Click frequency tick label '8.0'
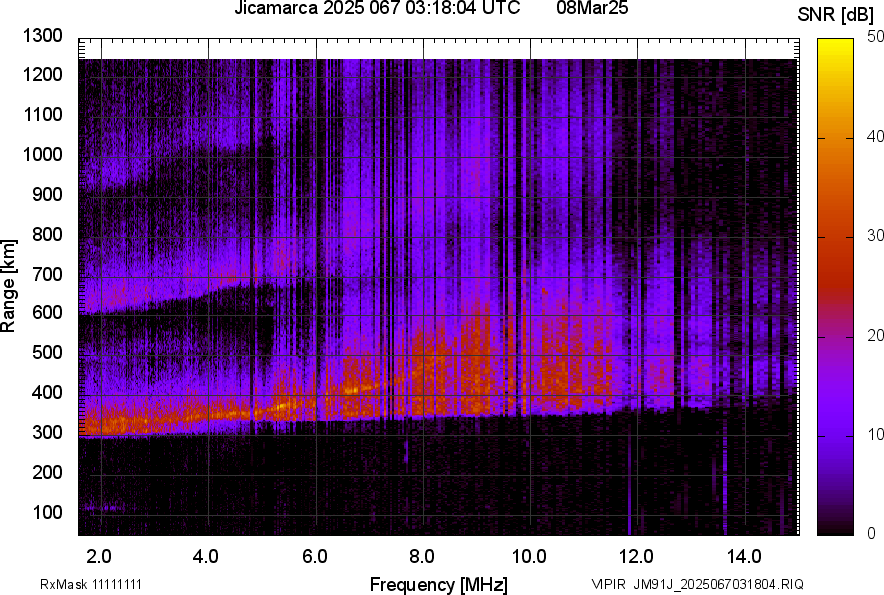884x595 pixels. point(422,557)
